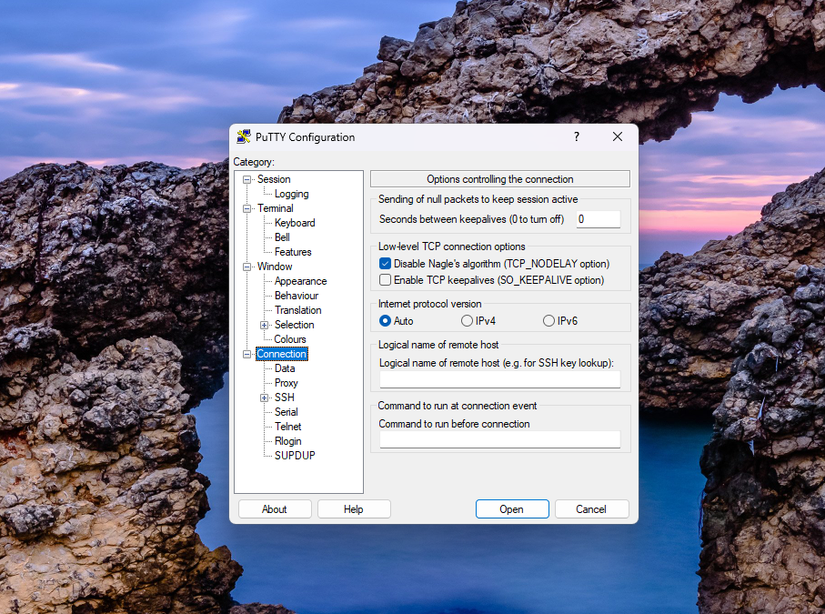Screen dimensions: 825x614
Task: Open the Behaviour category
Action: tap(296, 296)
